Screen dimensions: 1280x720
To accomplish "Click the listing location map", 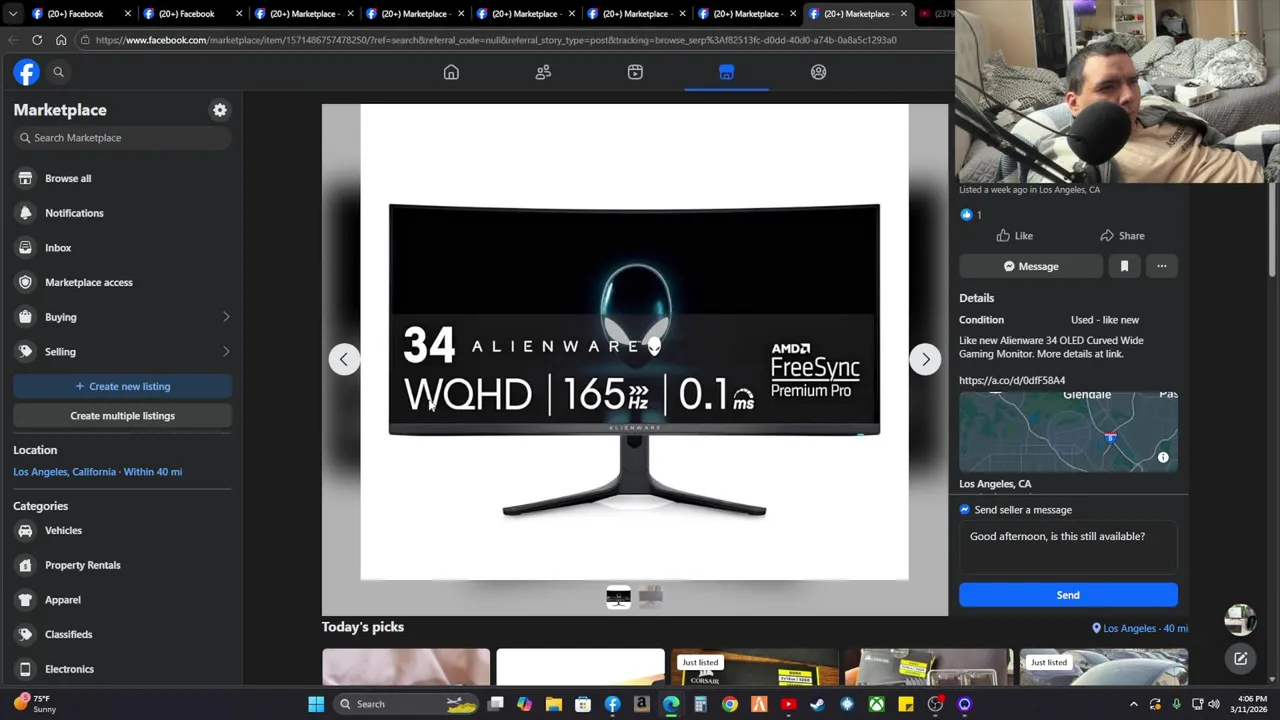I will pos(1068,431).
